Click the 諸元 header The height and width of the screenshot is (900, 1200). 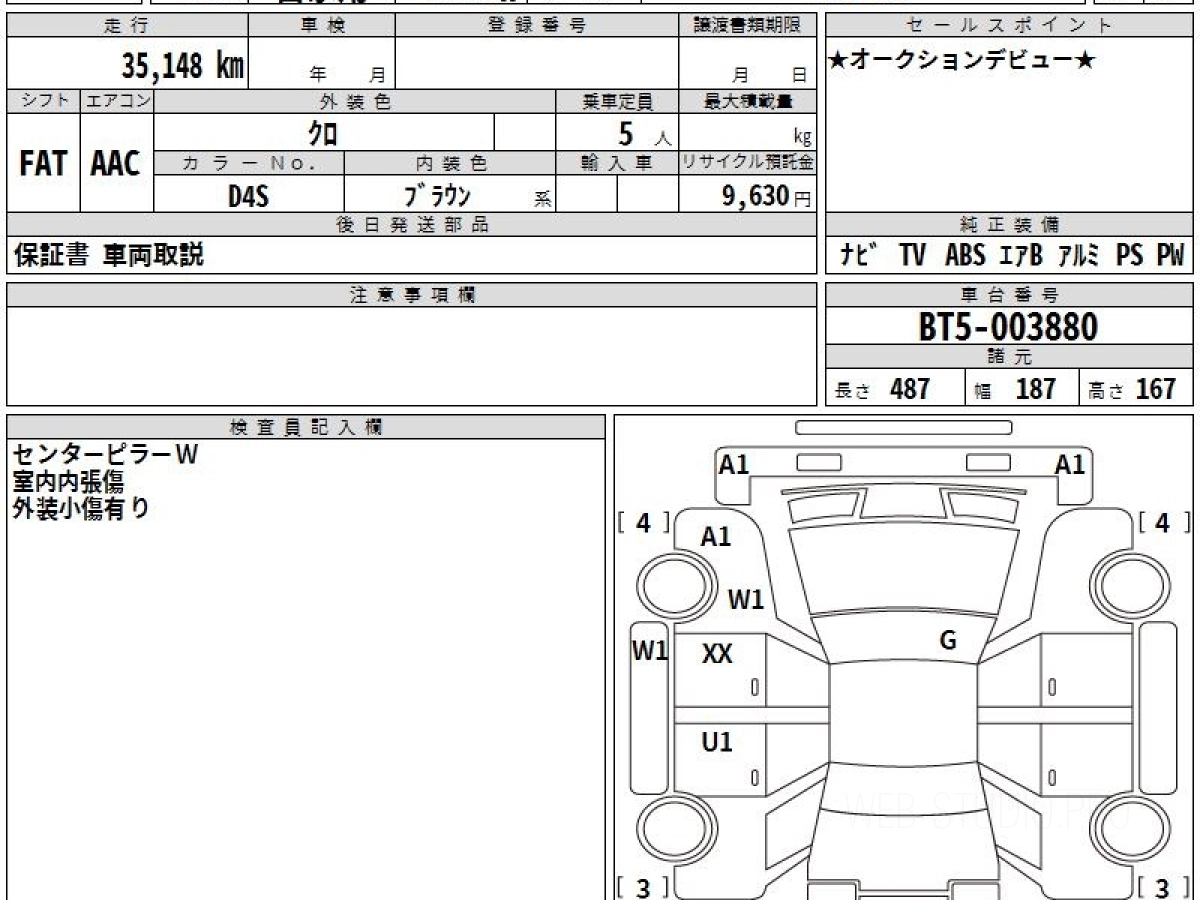[1010, 357]
